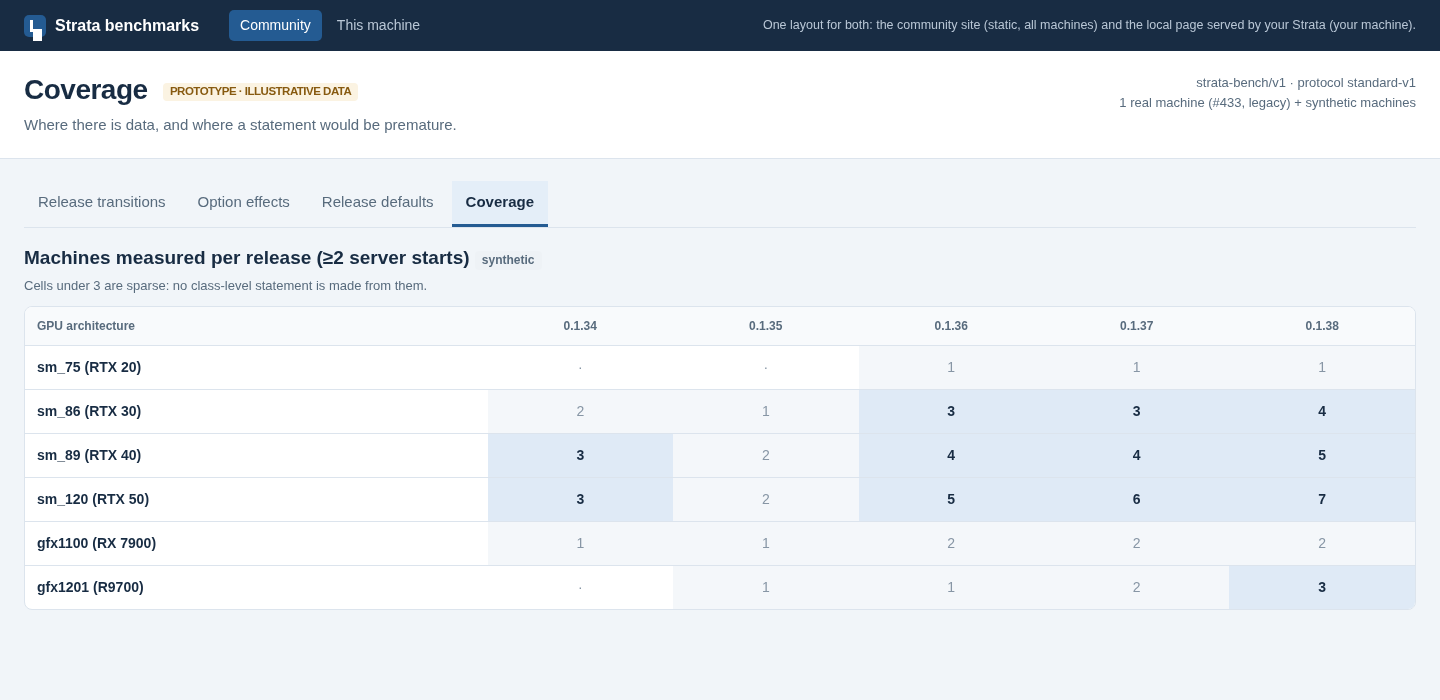1440x700 pixels.
Task: Click the sm_89 (RTX 40) cell for 0.1.38
Action: pyautogui.click(x=1322, y=455)
